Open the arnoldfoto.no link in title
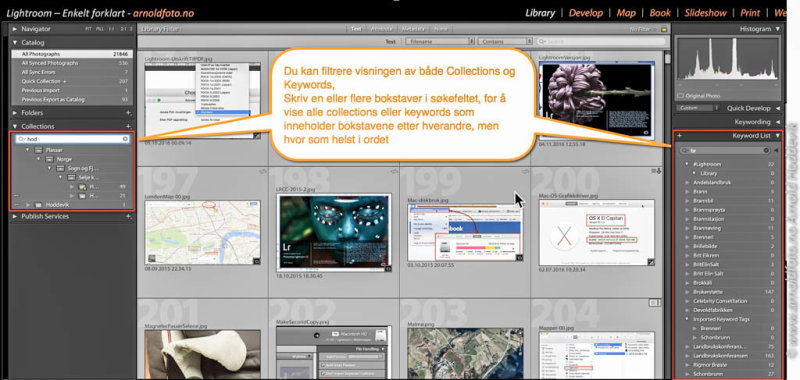 coord(163,13)
